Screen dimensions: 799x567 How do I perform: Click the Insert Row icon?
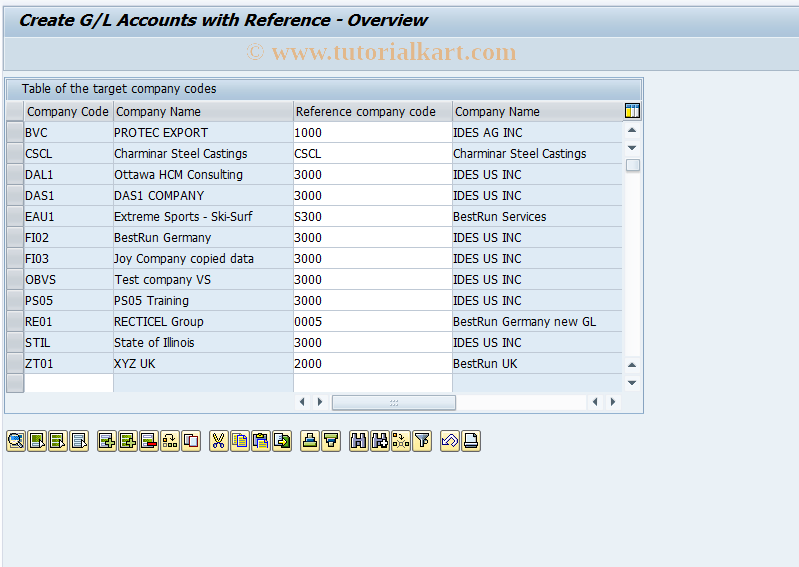[128, 441]
